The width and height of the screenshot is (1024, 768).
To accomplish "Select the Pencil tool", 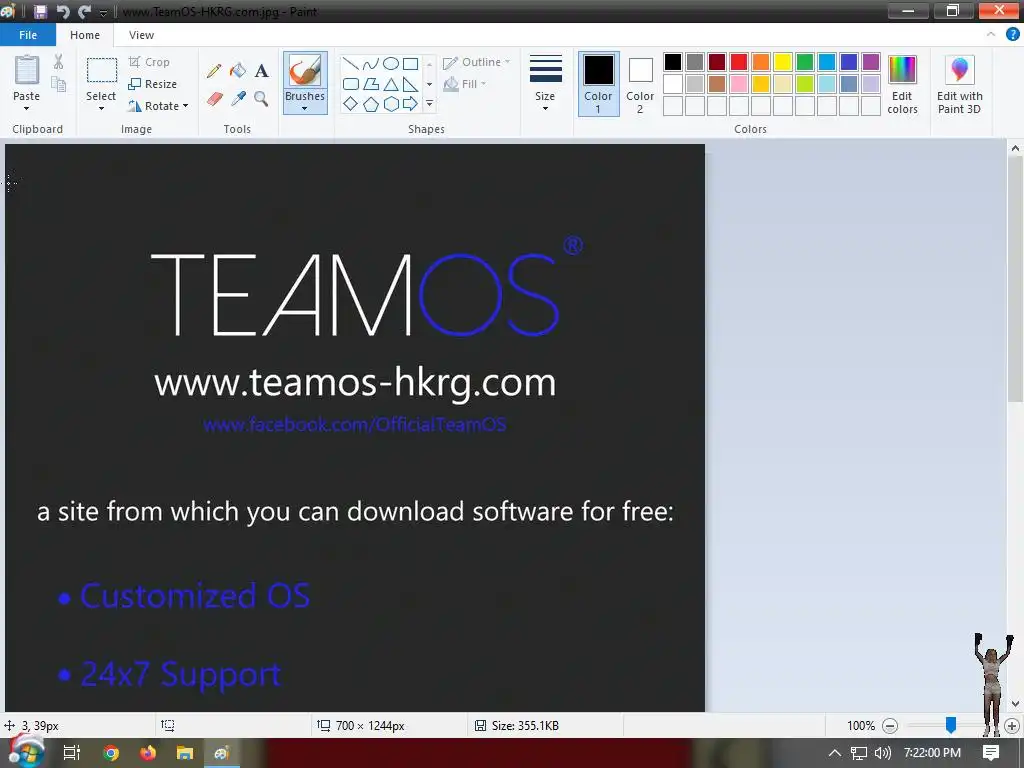I will [x=214, y=71].
